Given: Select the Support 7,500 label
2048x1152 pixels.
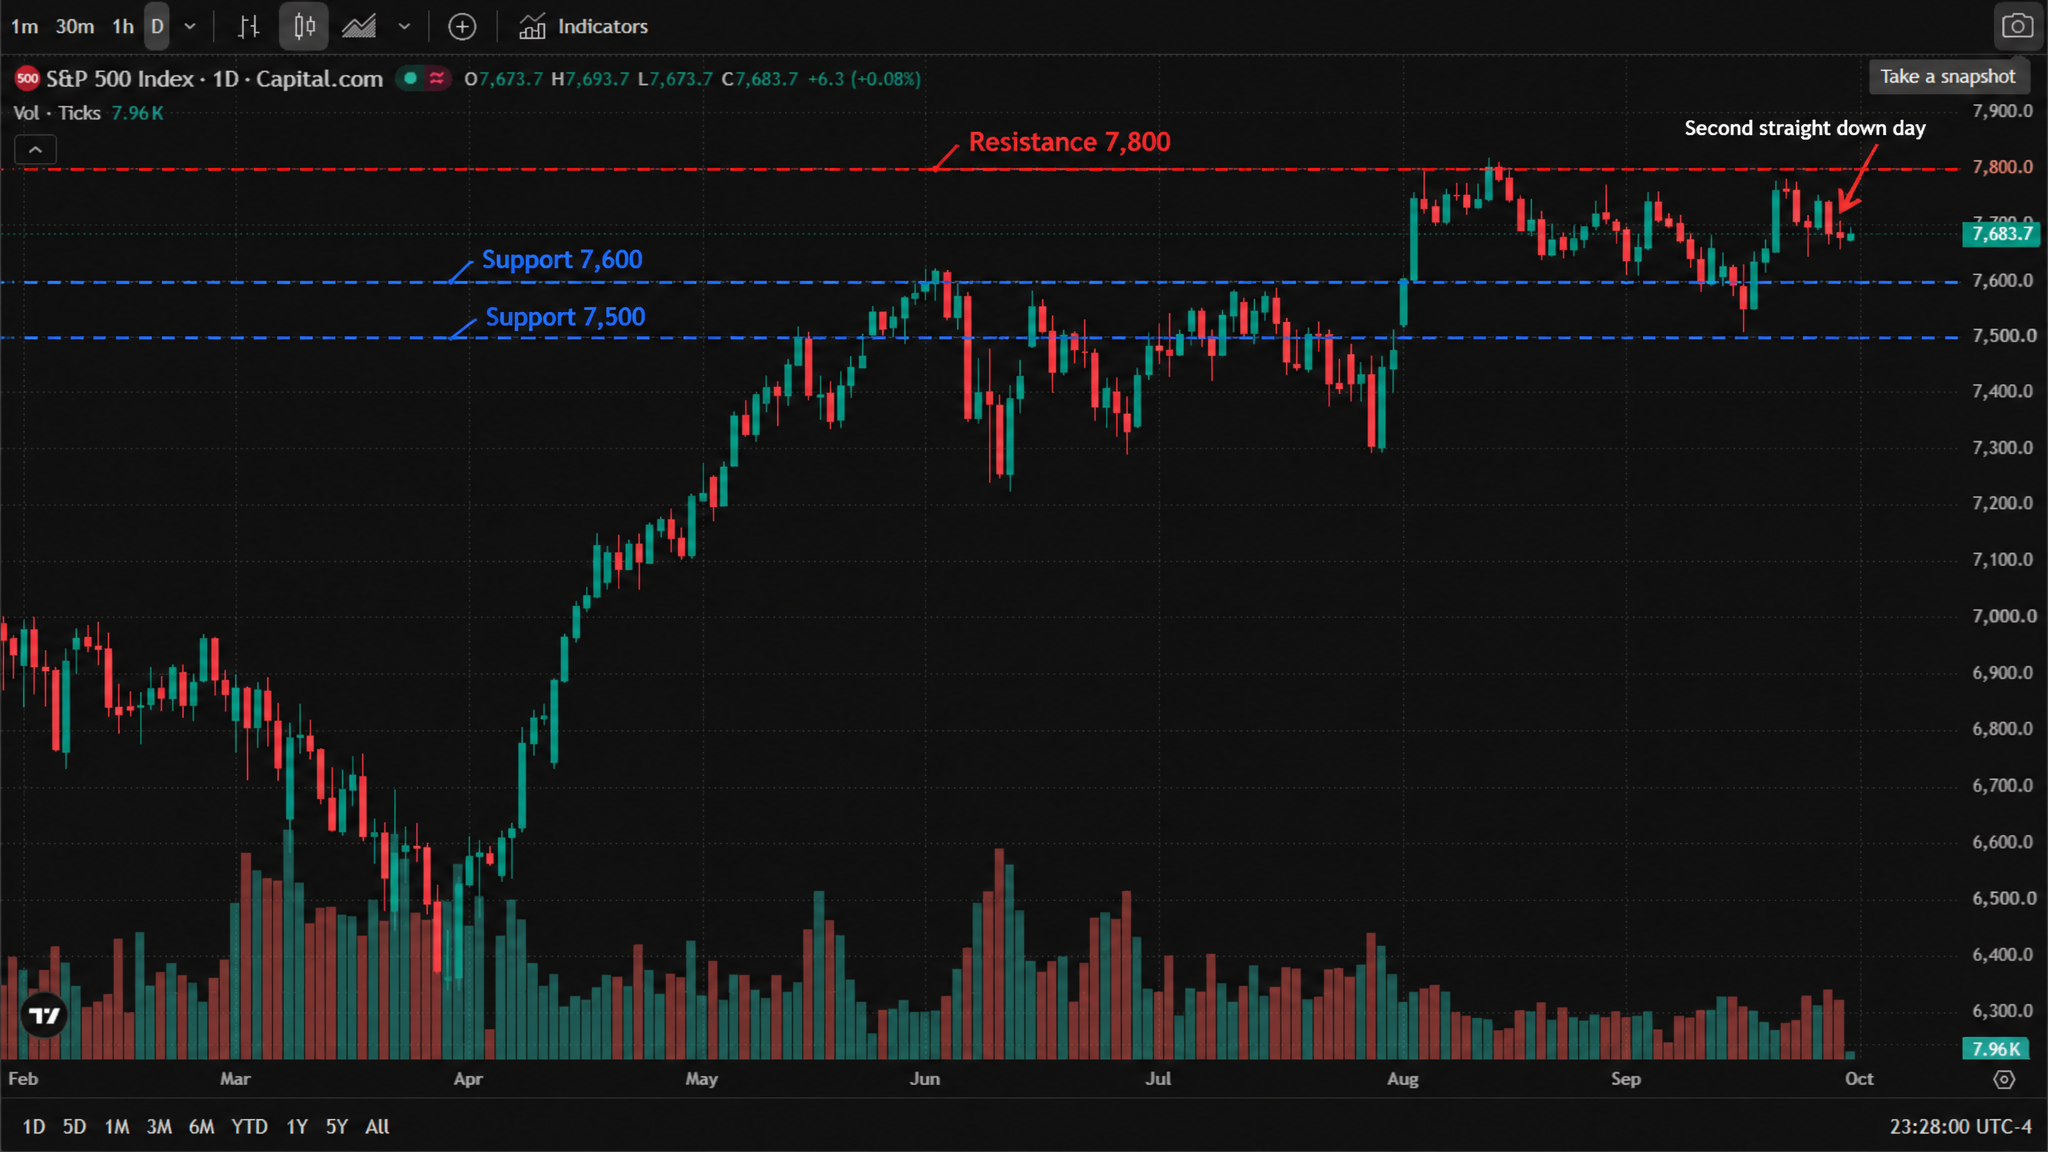Looking at the screenshot, I should (x=565, y=317).
